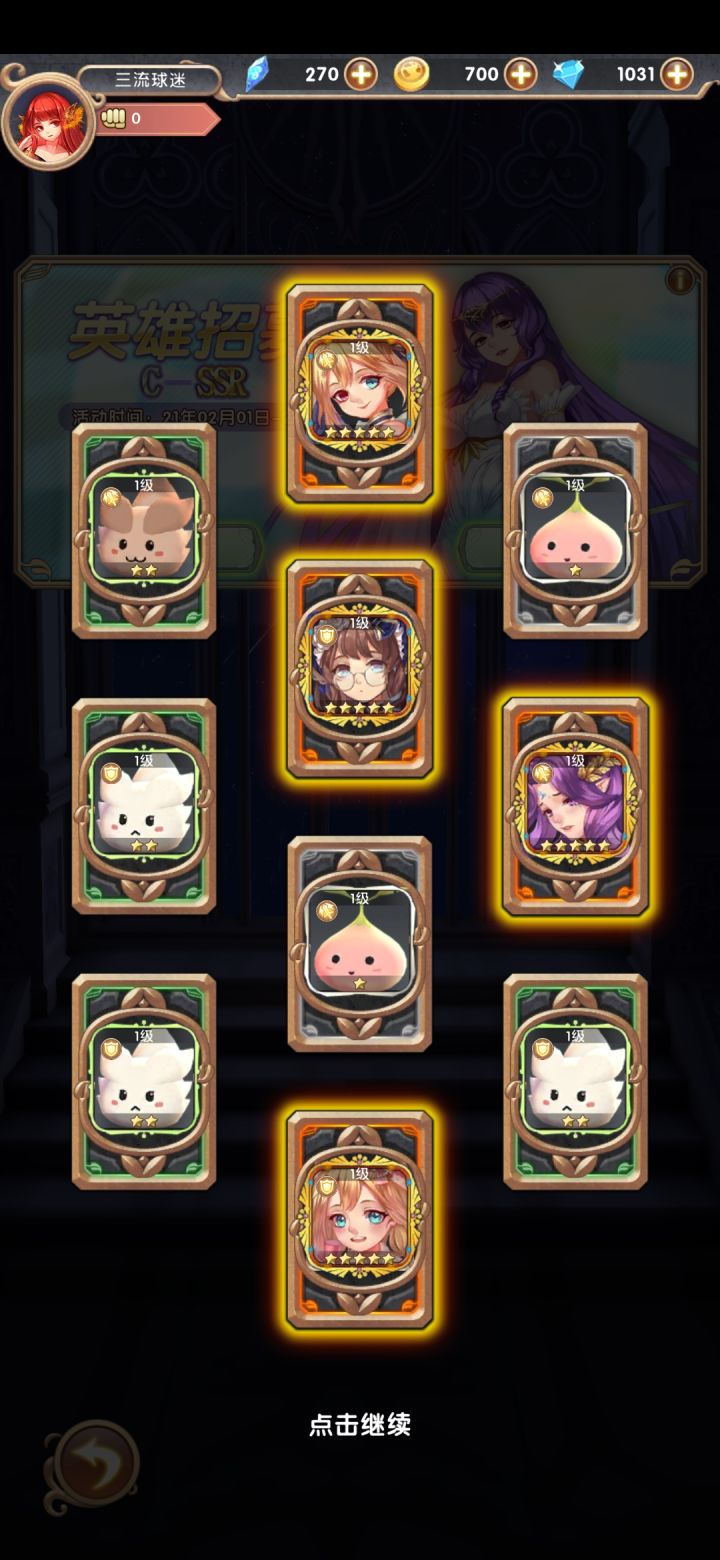Select the bottom-right white cat card
Screen dimensions: 720x1560
pyautogui.click(x=576, y=1082)
